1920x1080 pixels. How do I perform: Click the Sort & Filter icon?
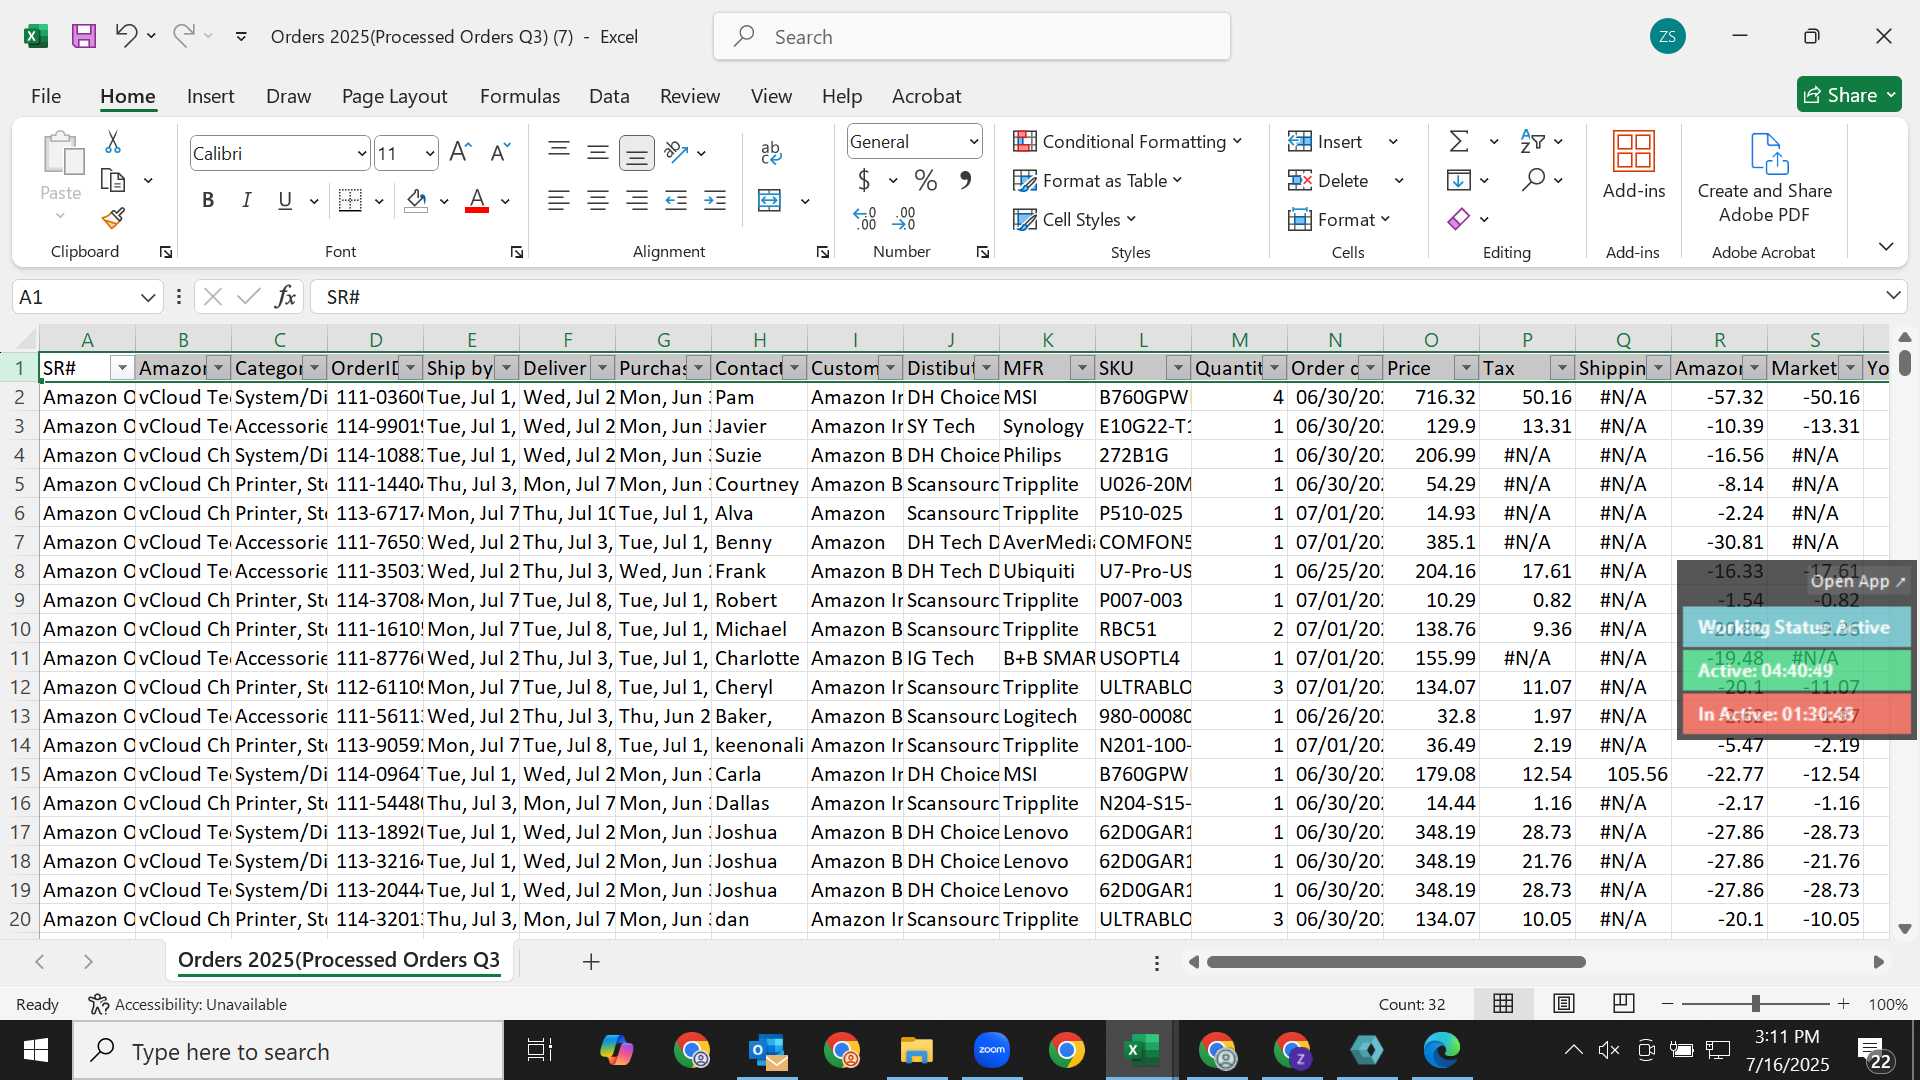[x=1532, y=141]
